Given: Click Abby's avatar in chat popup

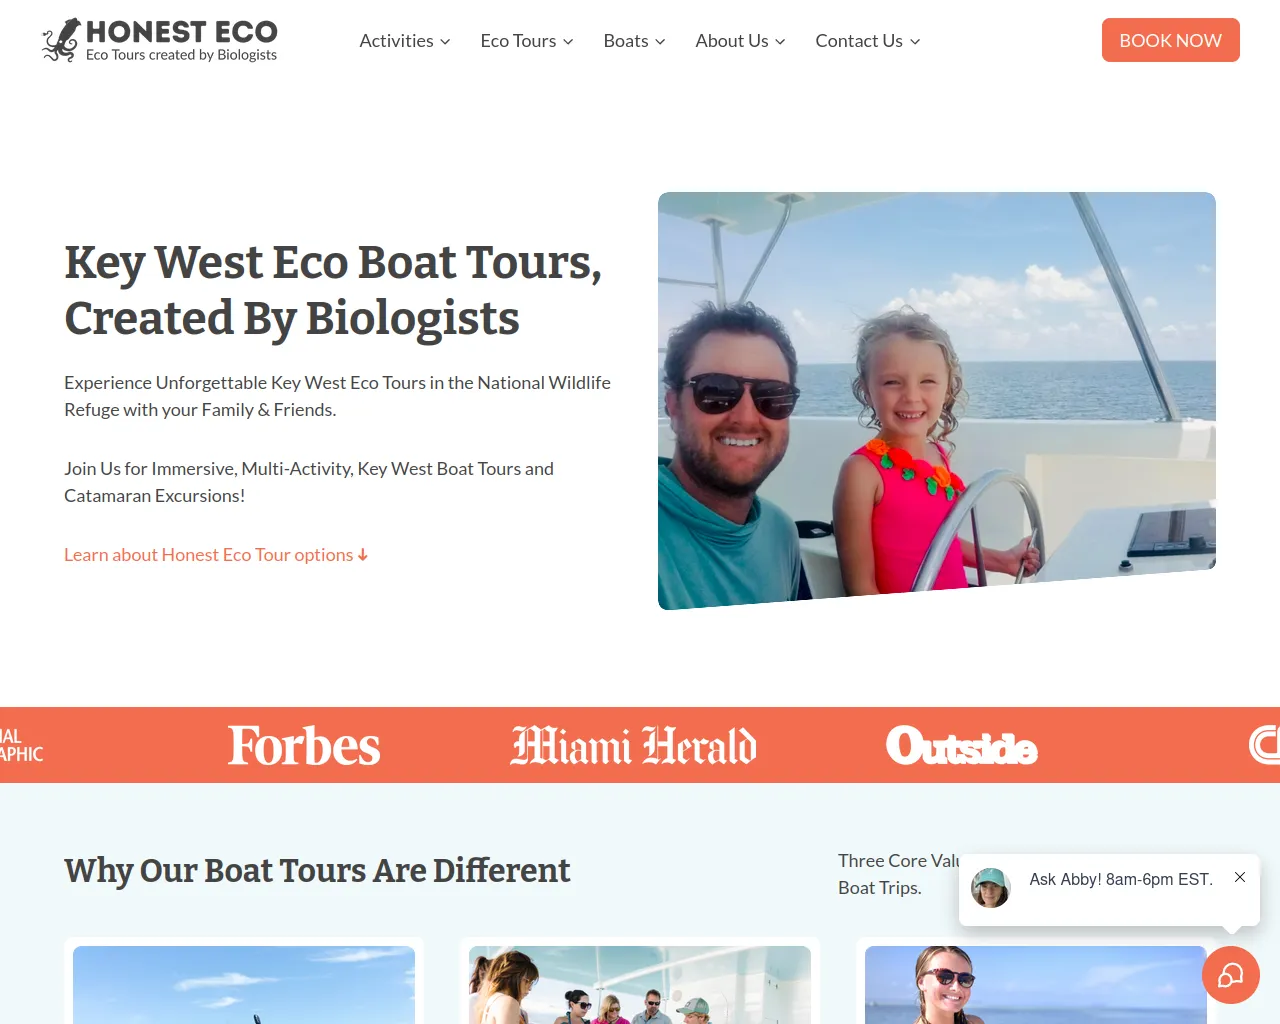Looking at the screenshot, I should point(991,888).
